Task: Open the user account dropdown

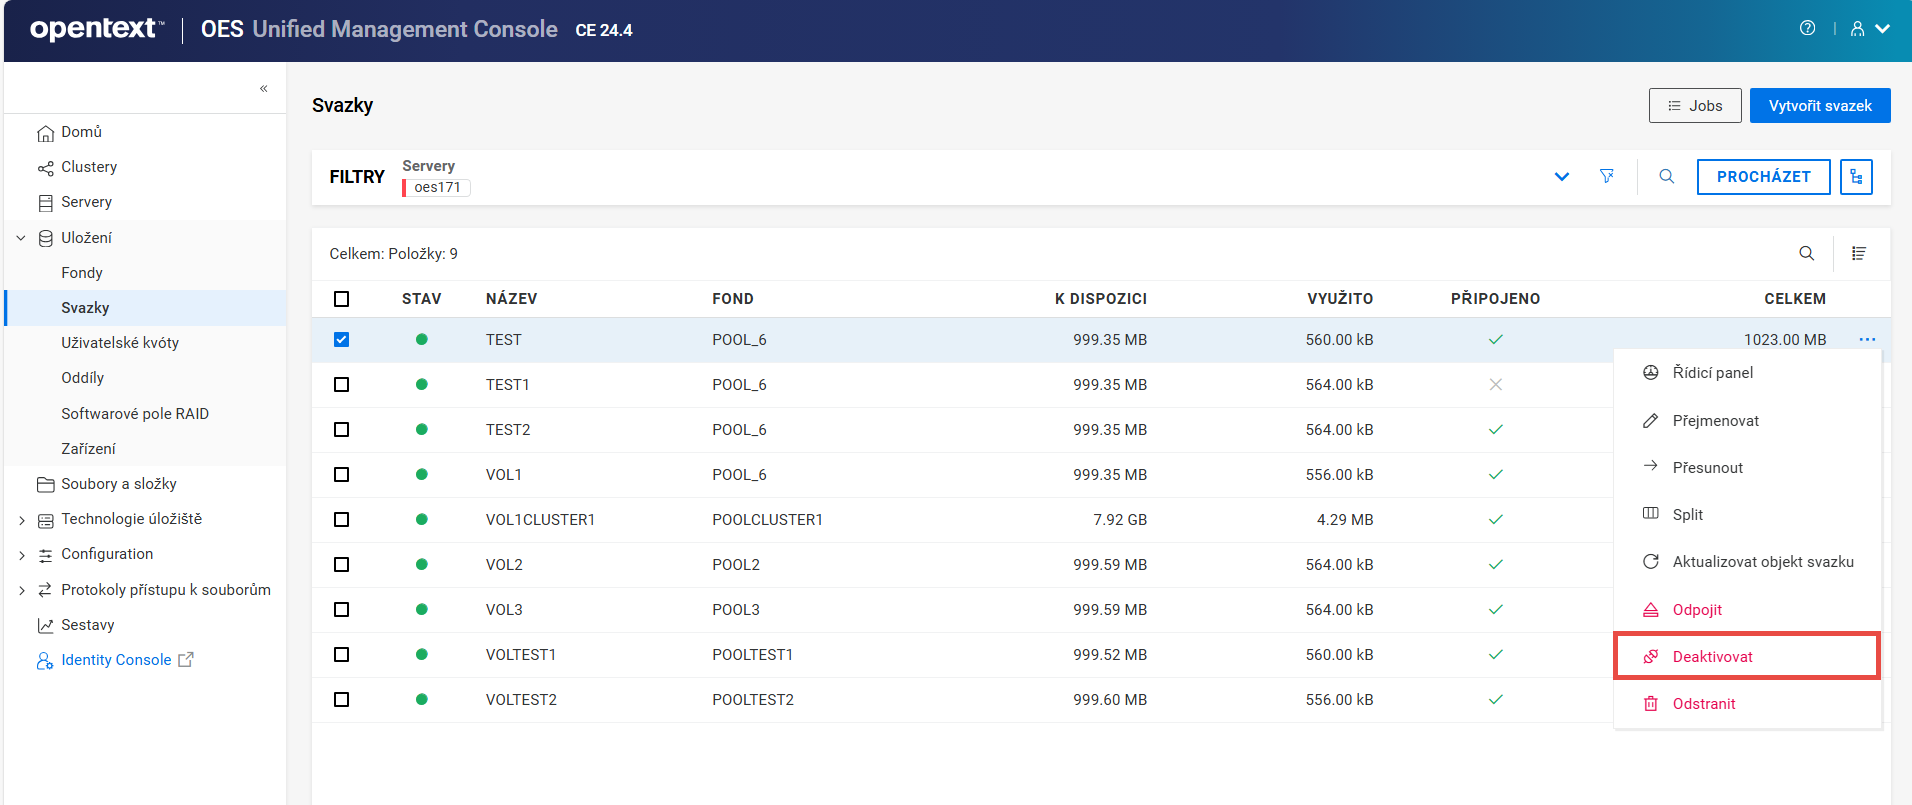Action: tap(1869, 29)
